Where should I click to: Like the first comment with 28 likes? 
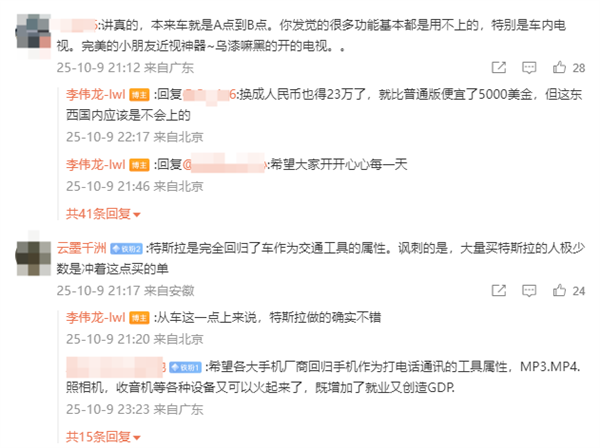click(569, 68)
